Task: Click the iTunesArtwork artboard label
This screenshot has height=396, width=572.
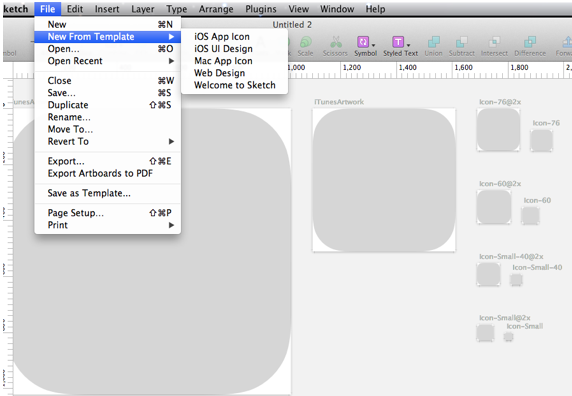Action: 339,102
